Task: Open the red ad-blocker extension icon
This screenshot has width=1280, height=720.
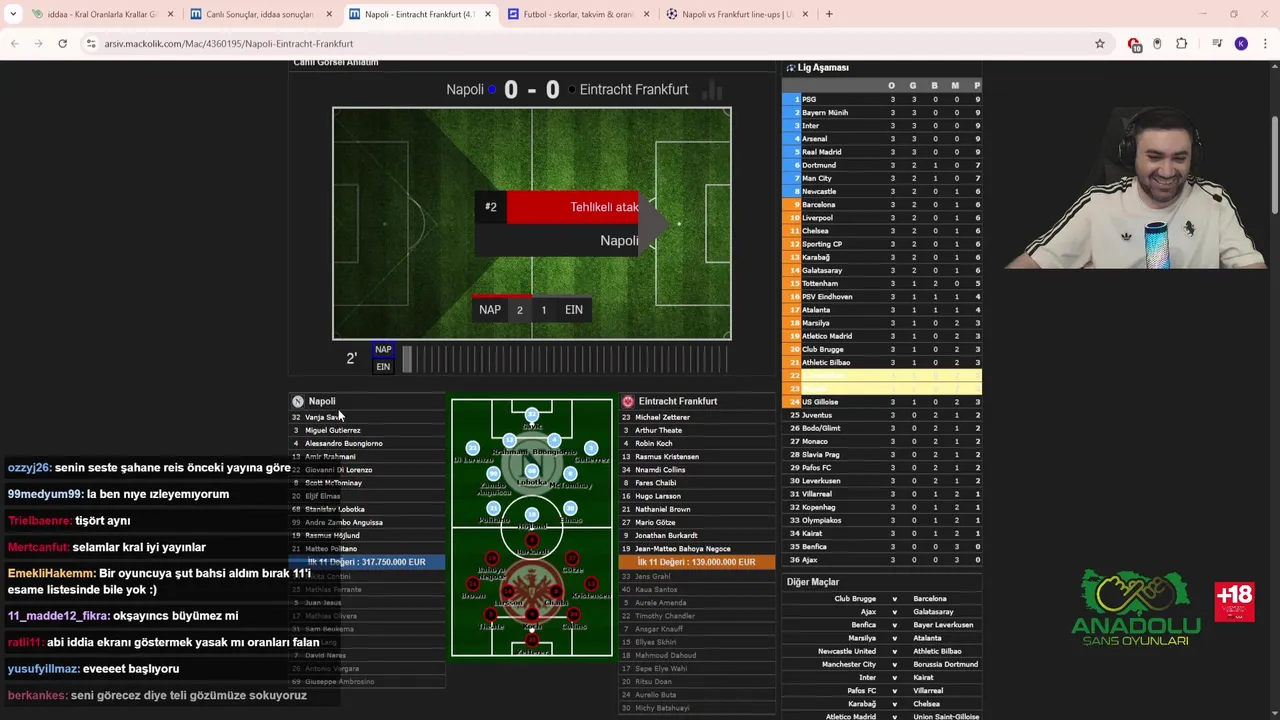Action: coord(1134,44)
